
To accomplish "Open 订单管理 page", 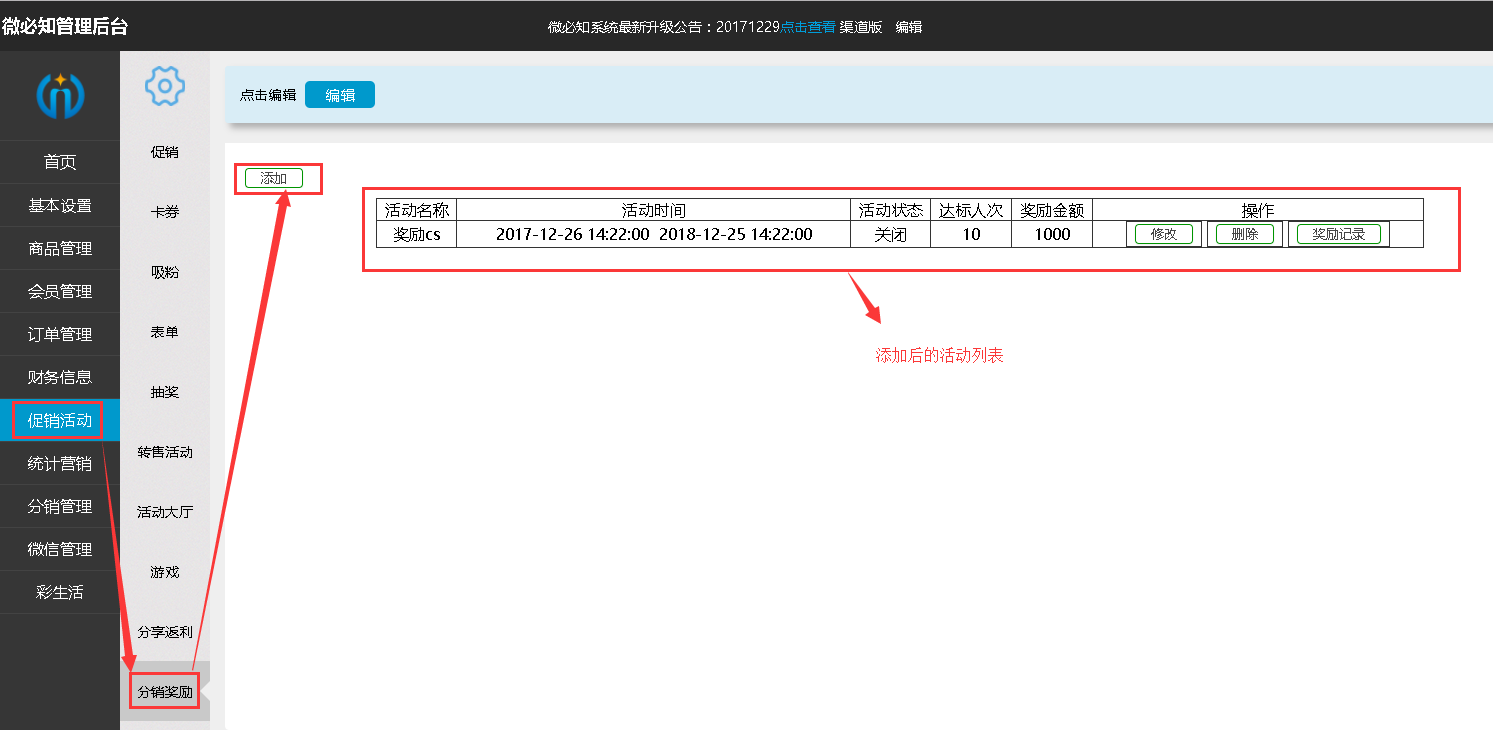I will click(x=60, y=334).
